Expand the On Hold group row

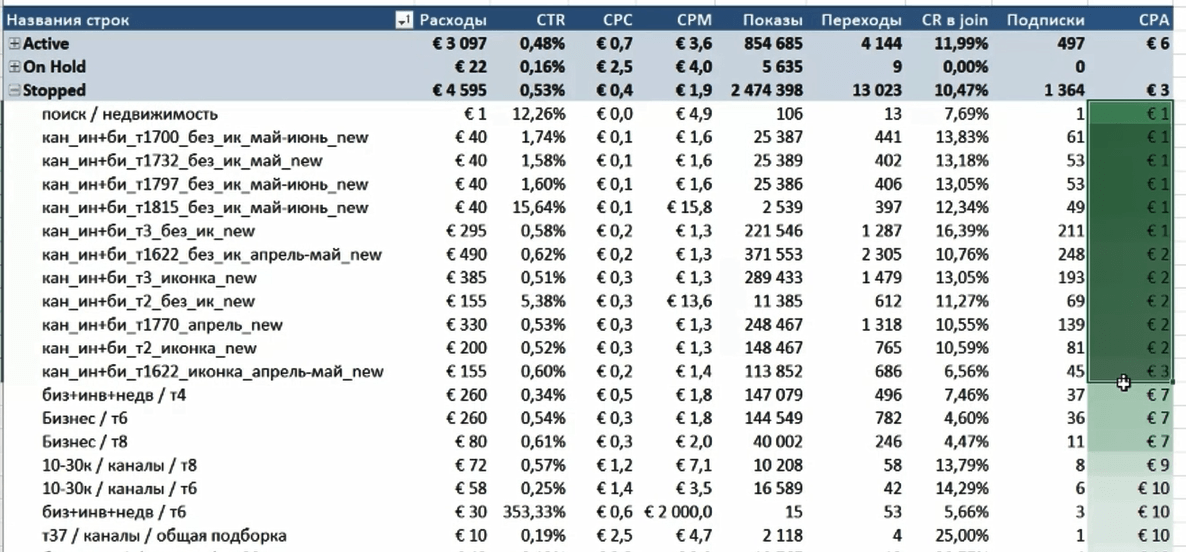coord(14,67)
